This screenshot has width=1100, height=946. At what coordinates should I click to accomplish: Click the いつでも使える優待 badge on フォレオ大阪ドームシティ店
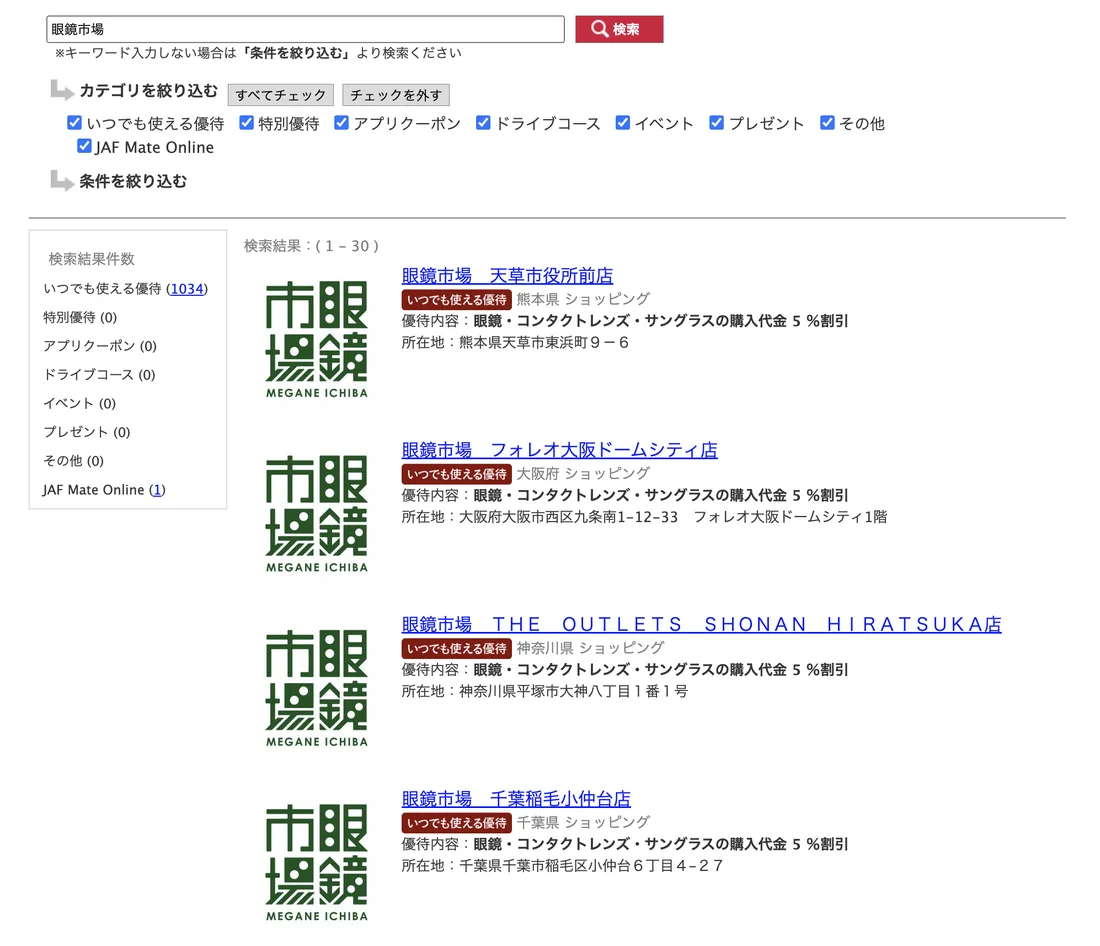[457, 474]
